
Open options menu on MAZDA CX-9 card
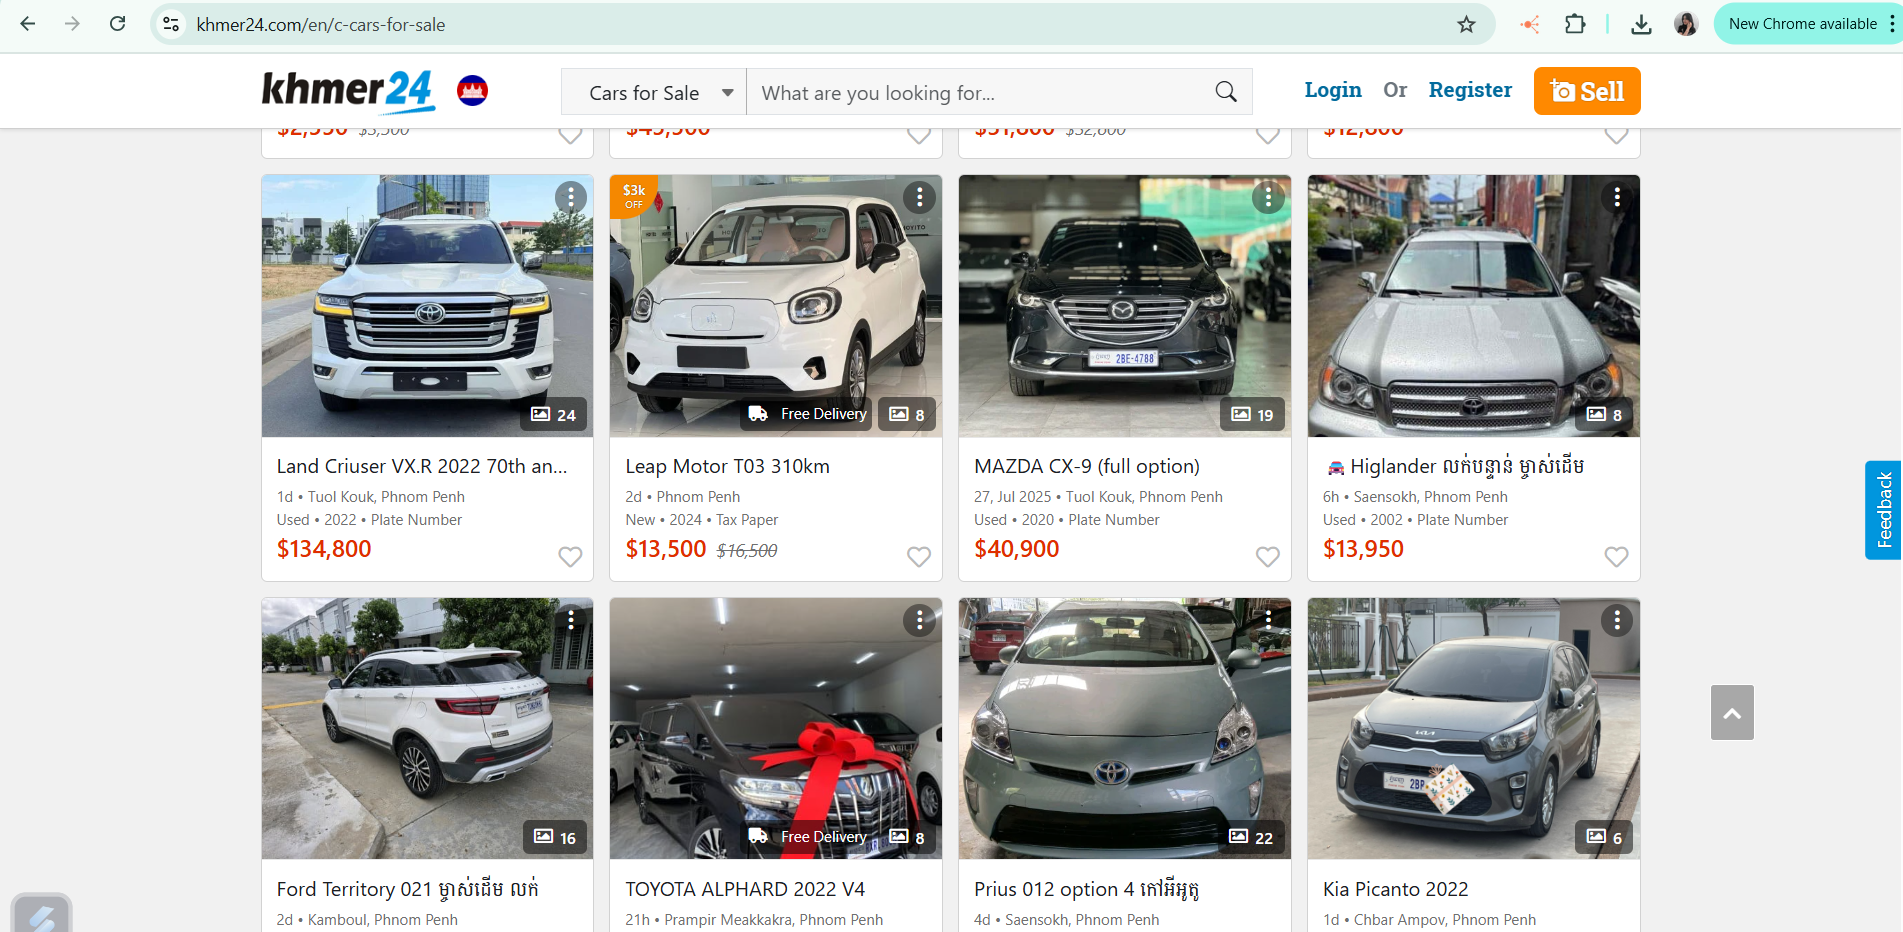1268,197
